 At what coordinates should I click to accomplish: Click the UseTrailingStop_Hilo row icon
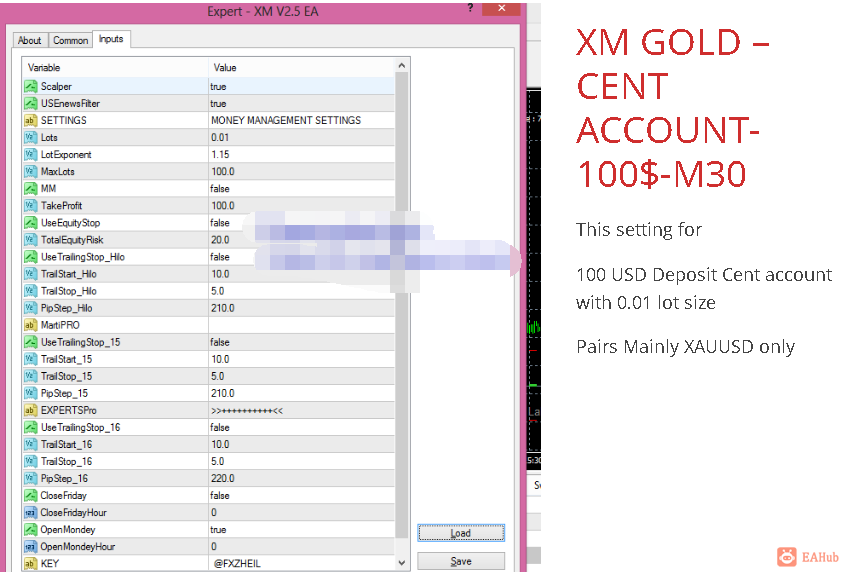[x=31, y=257]
